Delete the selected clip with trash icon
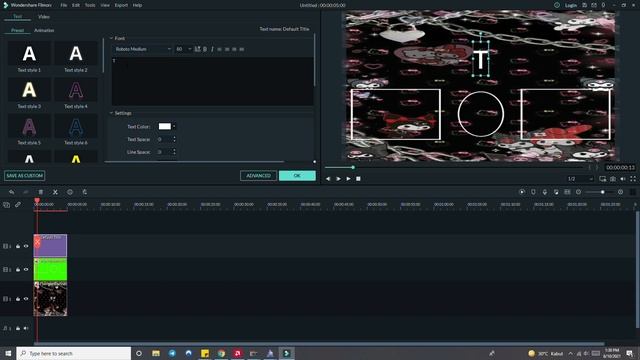 tap(40, 192)
